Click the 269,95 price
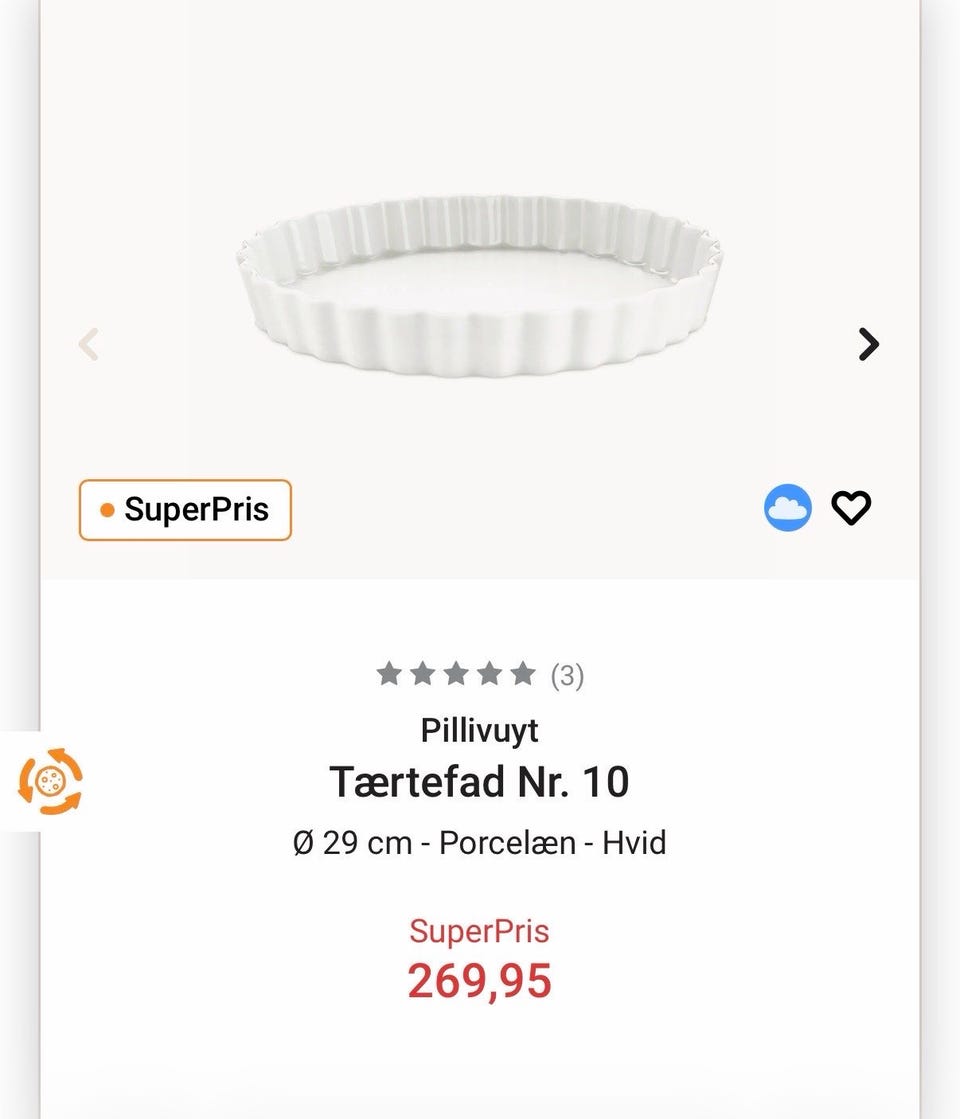960x1119 pixels. (480, 981)
